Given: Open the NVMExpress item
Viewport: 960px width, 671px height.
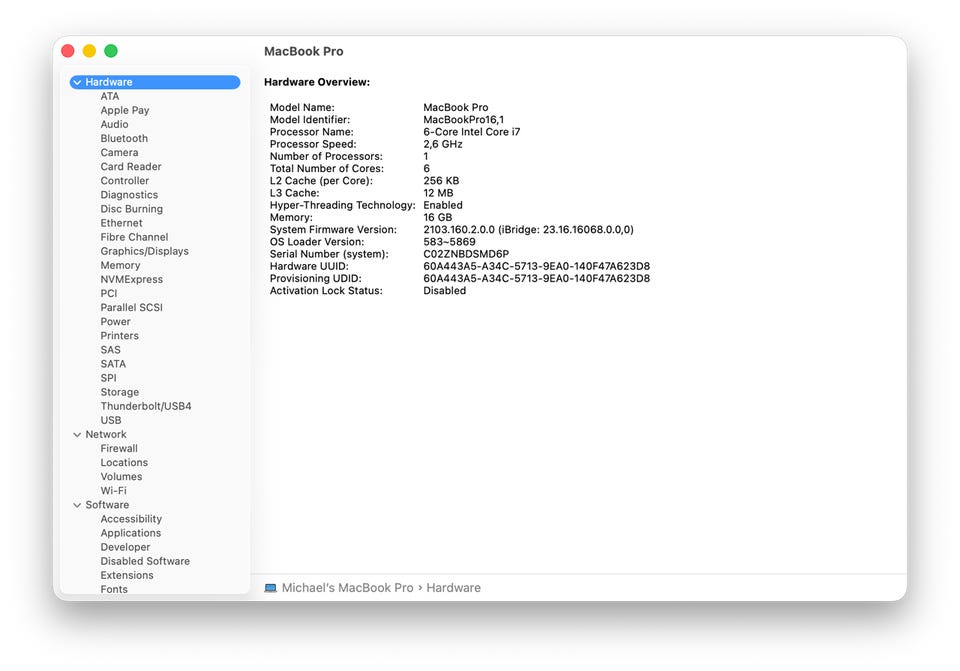Looking at the screenshot, I should tap(132, 279).
